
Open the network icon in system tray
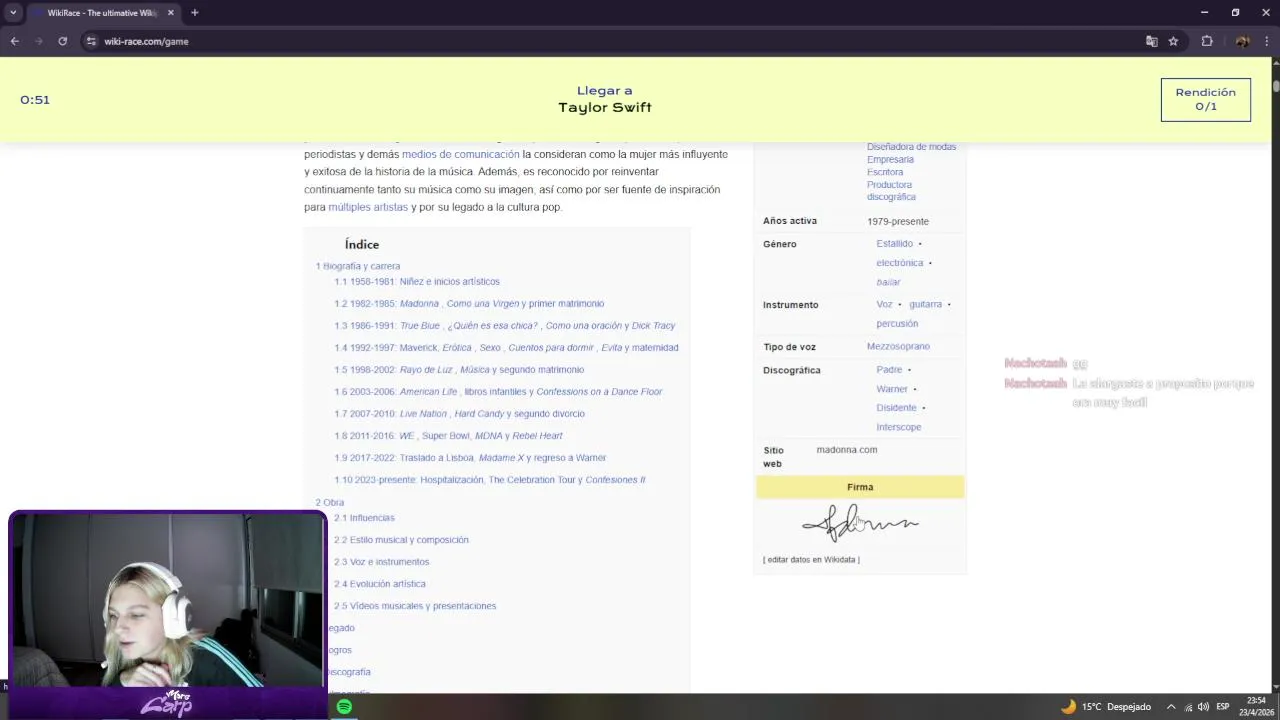click(x=1188, y=707)
